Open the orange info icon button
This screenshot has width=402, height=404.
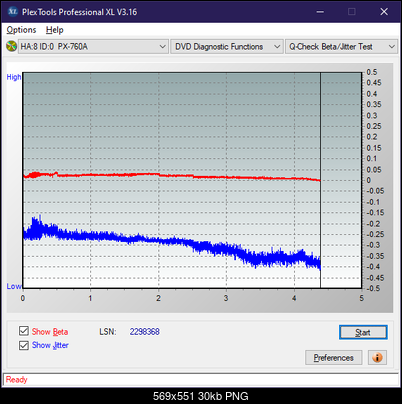377,358
